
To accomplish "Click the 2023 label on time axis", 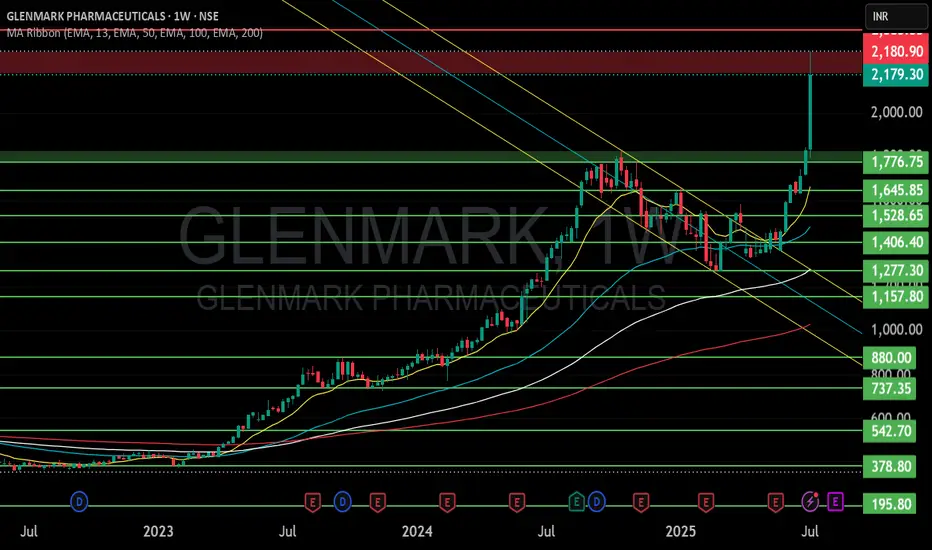I will (x=158, y=531).
